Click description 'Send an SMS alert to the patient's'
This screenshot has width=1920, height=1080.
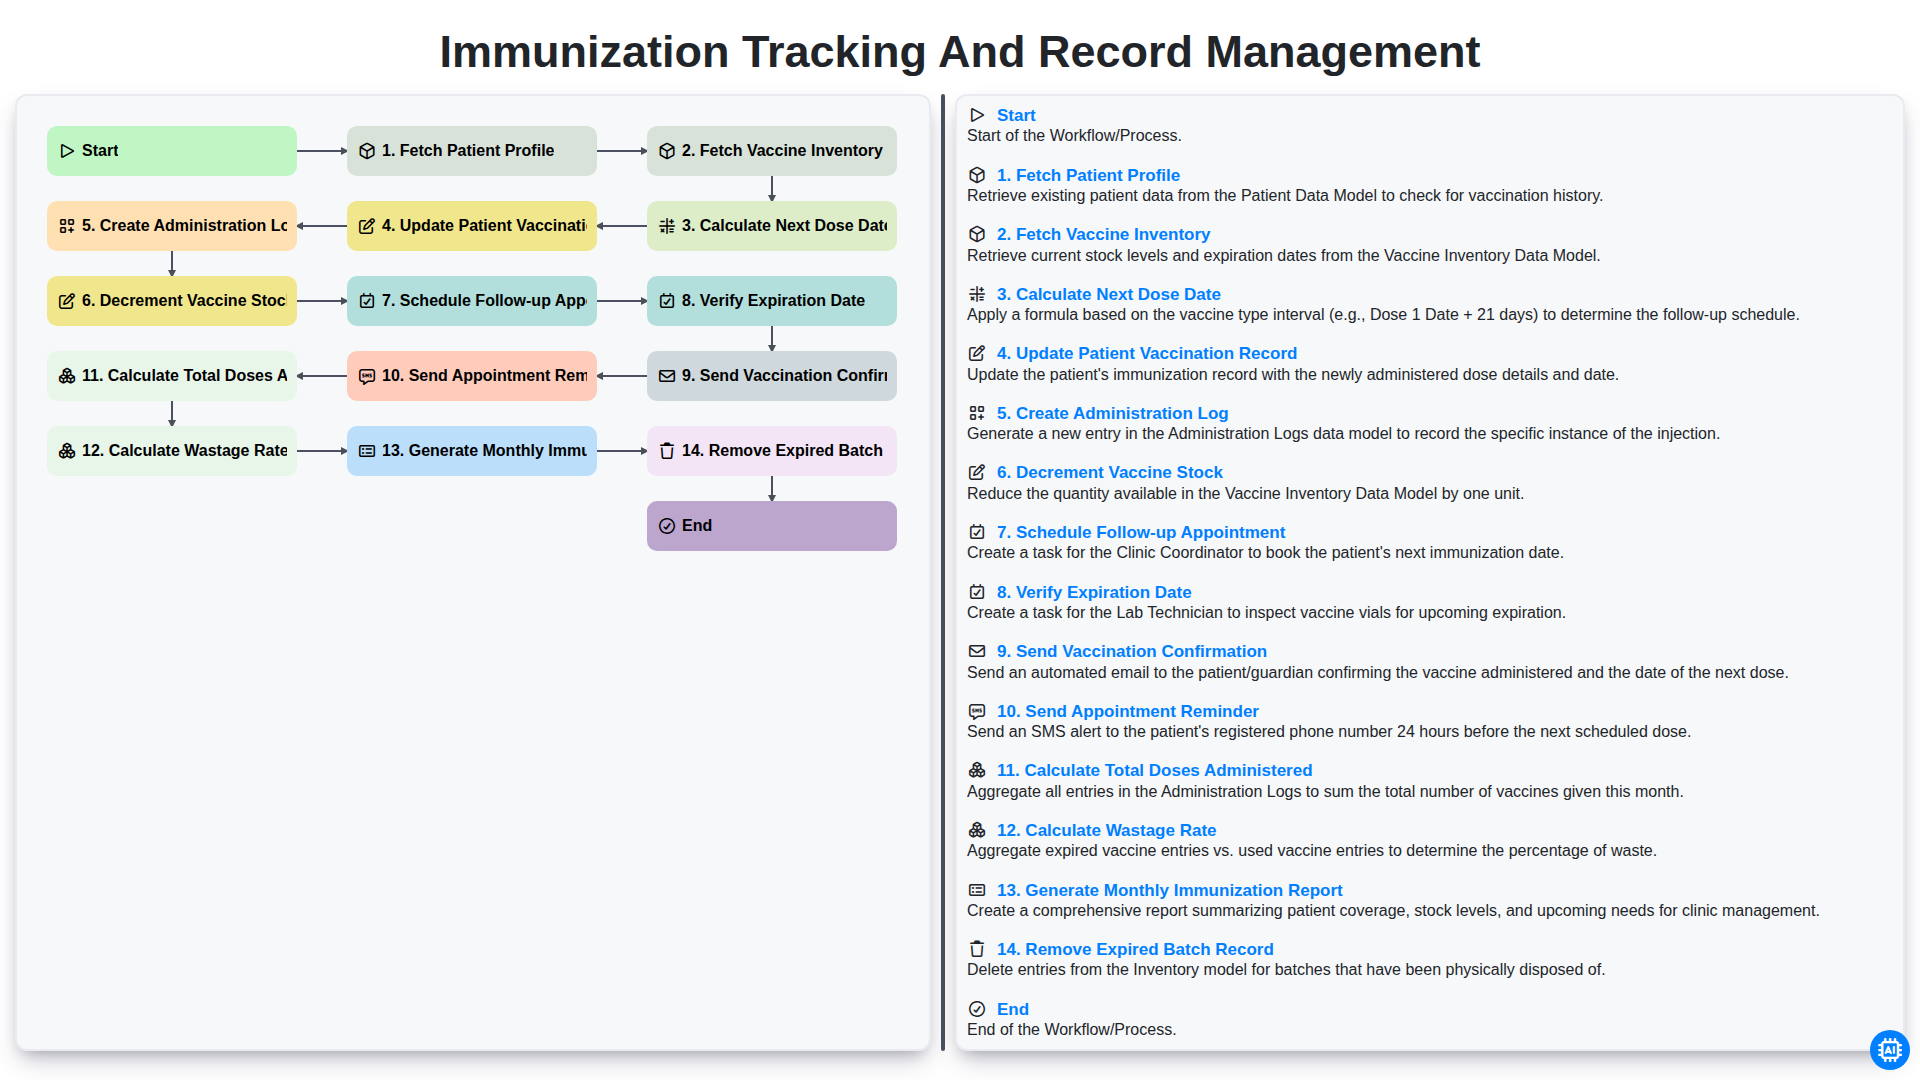point(1329,732)
